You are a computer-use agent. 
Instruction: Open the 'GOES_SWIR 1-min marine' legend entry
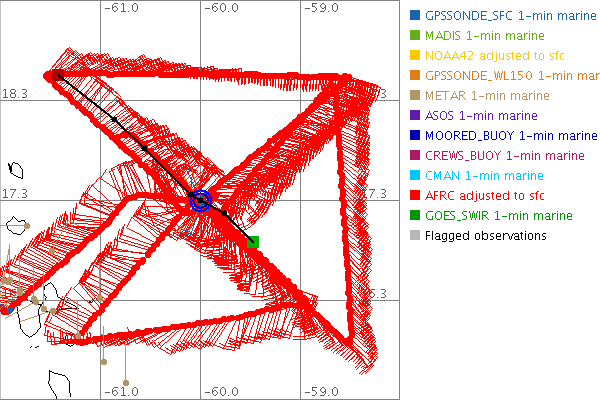point(498,216)
